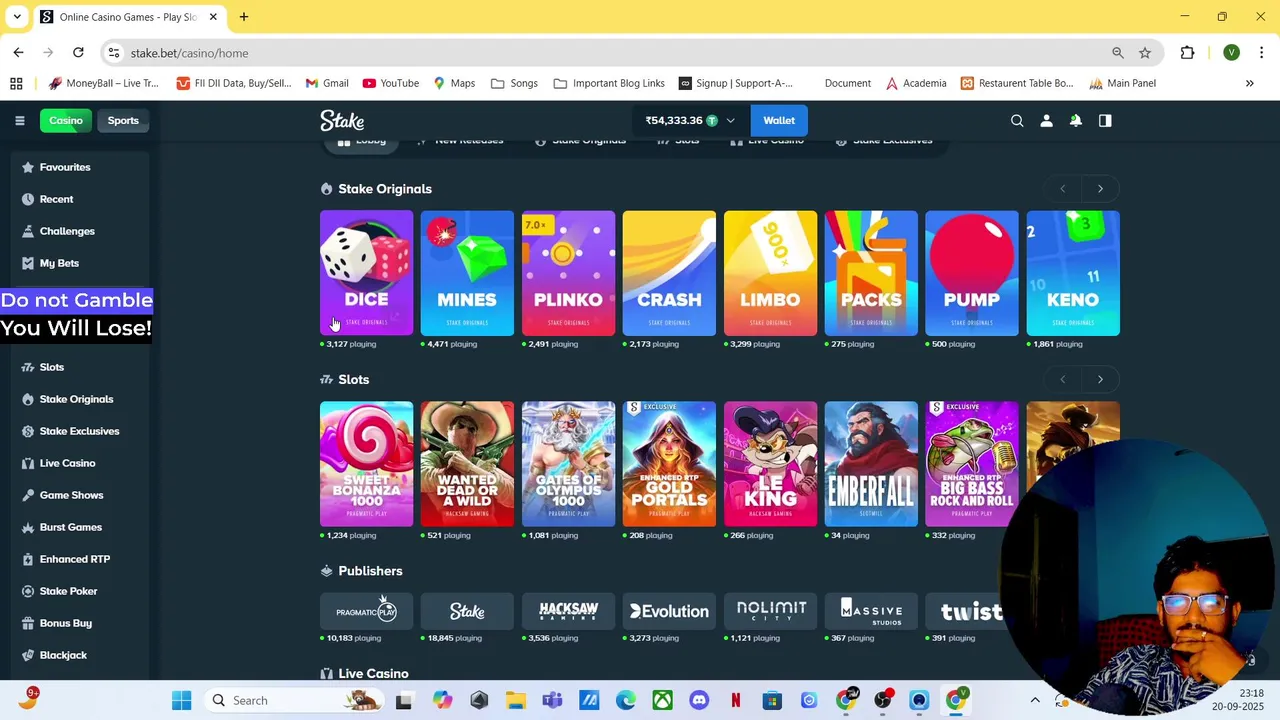Launch the Crash game
The image size is (1280, 720).
click(669, 273)
